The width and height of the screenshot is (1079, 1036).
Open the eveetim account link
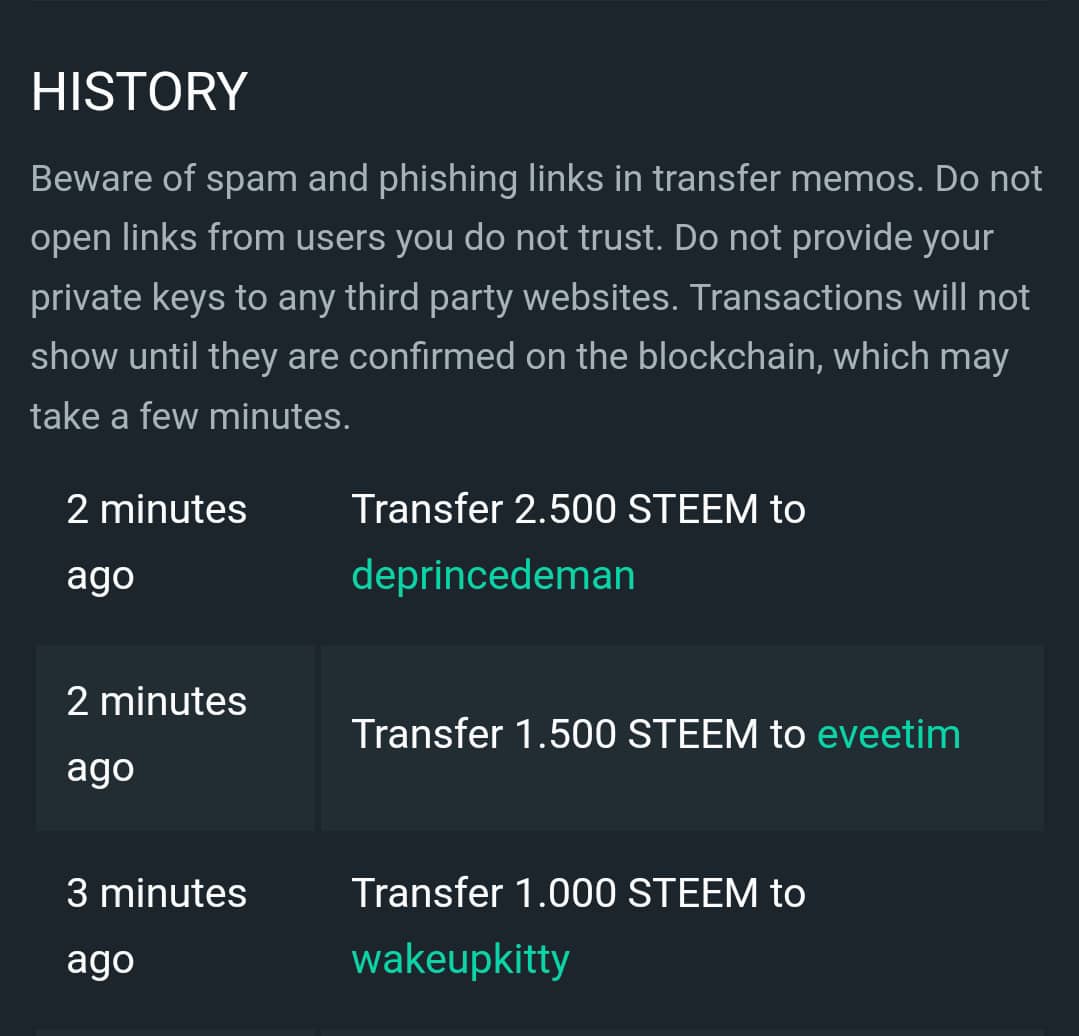point(888,734)
